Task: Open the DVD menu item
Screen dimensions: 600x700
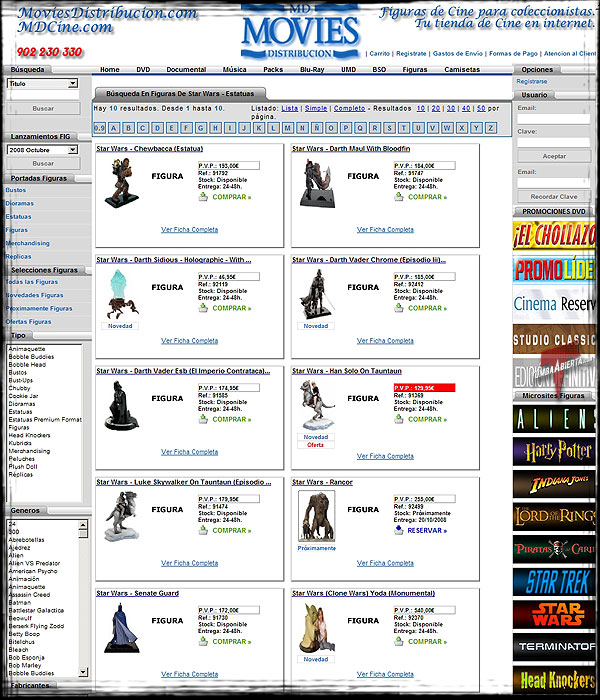Action: (143, 70)
